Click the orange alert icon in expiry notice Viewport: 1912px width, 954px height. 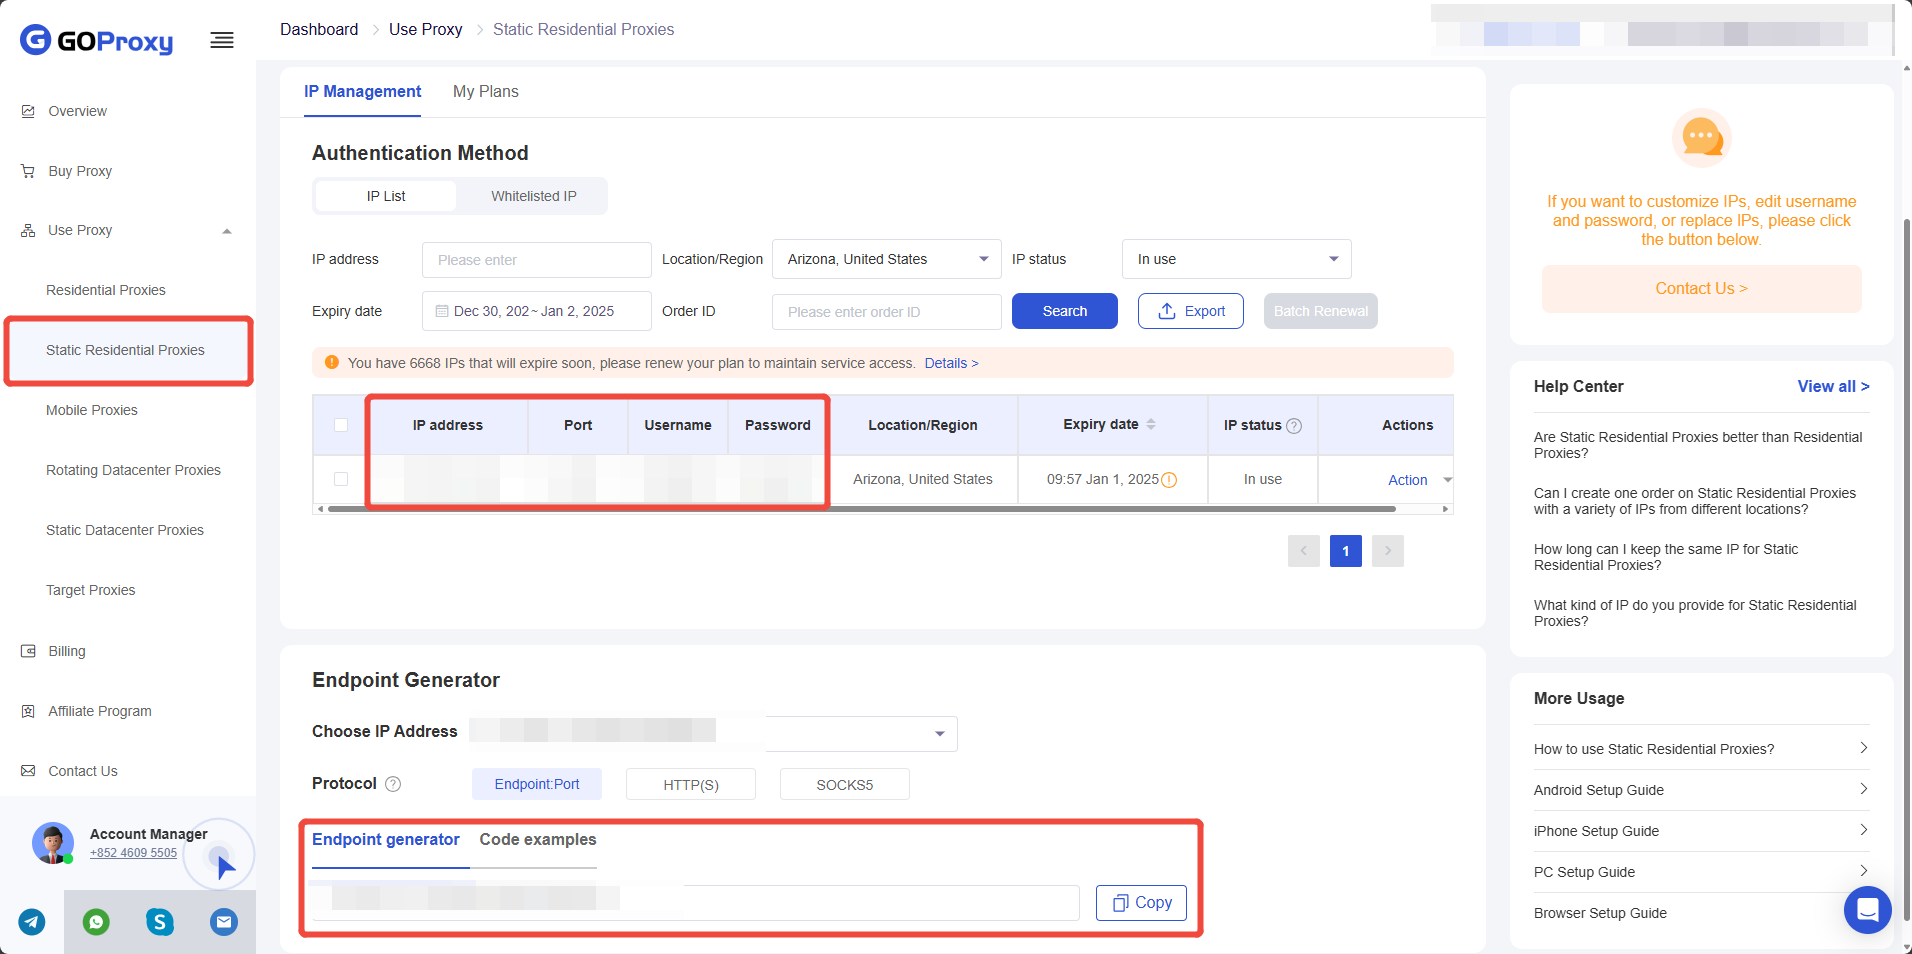332,362
